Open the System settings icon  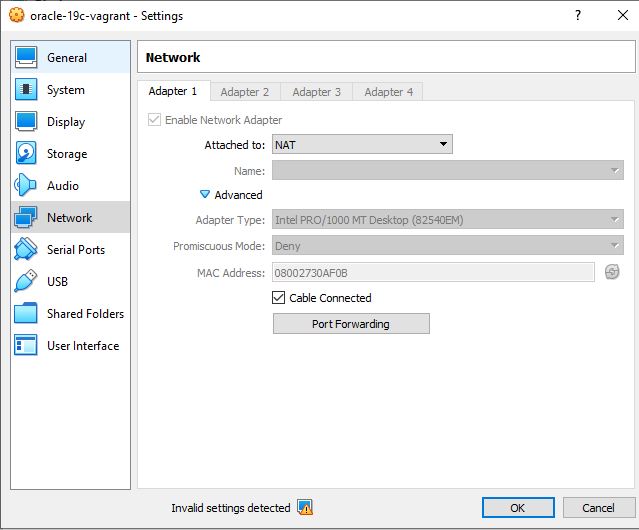[27, 90]
